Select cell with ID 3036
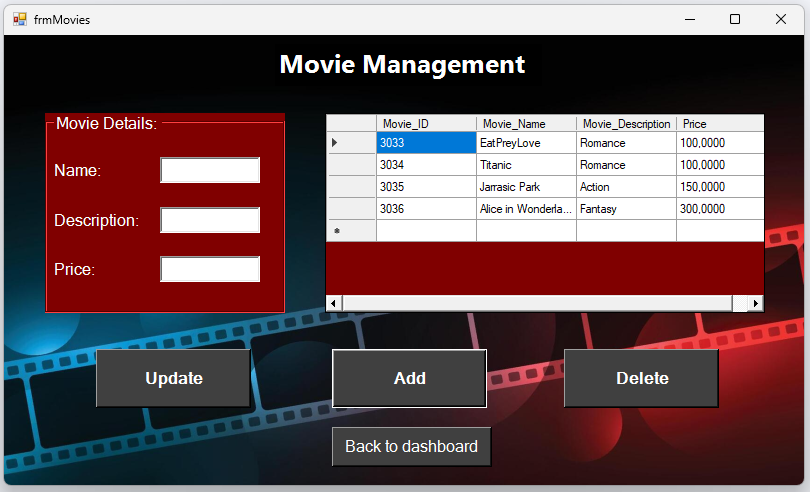 426,209
